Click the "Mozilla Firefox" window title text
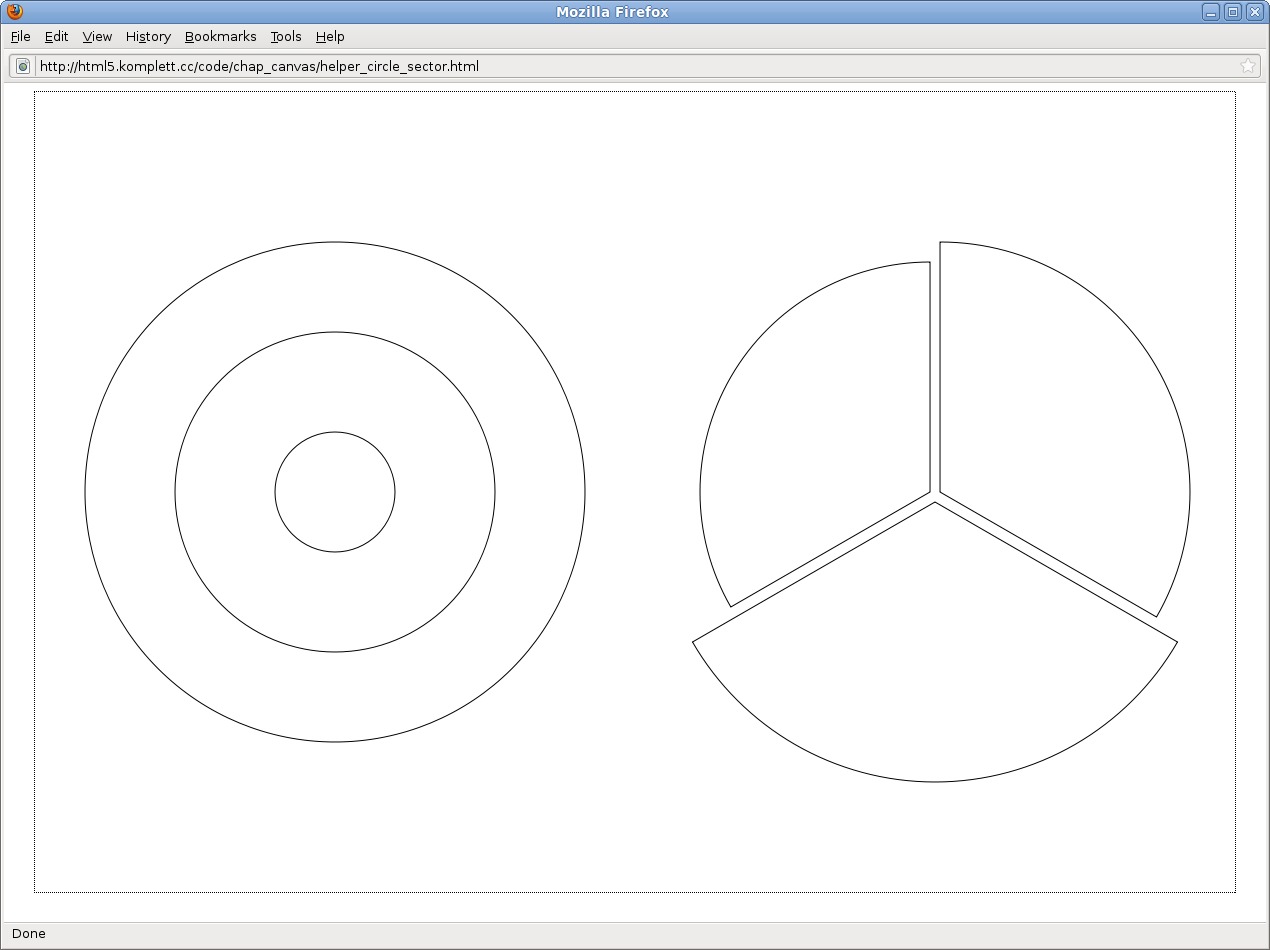 [612, 12]
